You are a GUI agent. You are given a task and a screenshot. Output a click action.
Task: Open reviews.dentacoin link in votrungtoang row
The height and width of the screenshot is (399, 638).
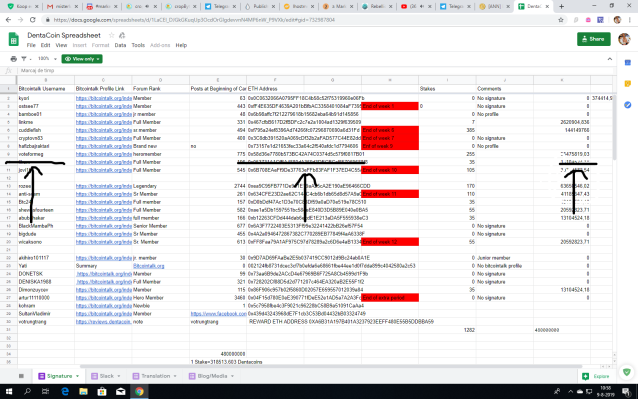tap(104, 322)
